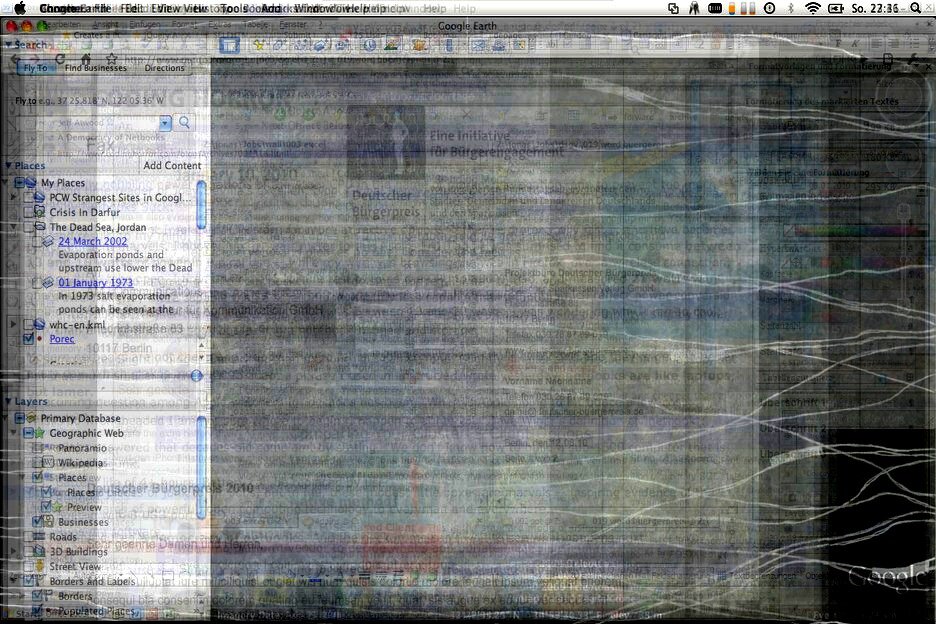Image resolution: width=936 pixels, height=624 pixels.
Task: Click the Wi-Fi menu bar icon
Action: coord(812,8)
